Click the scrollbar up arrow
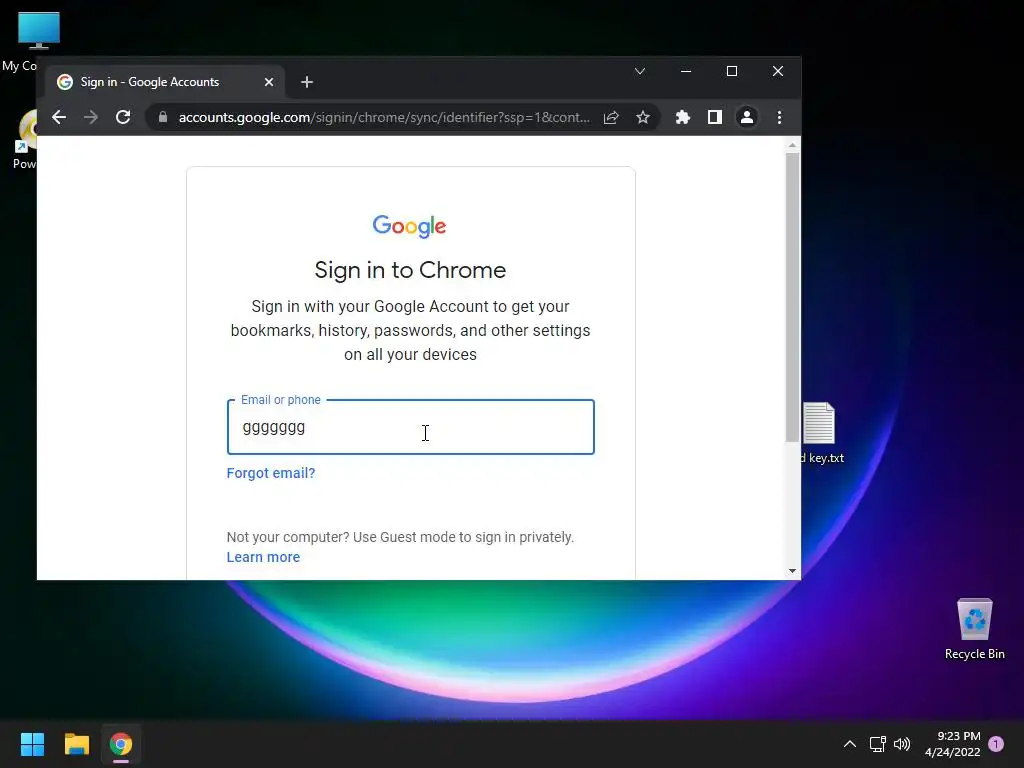The height and width of the screenshot is (768, 1024). coord(792,145)
